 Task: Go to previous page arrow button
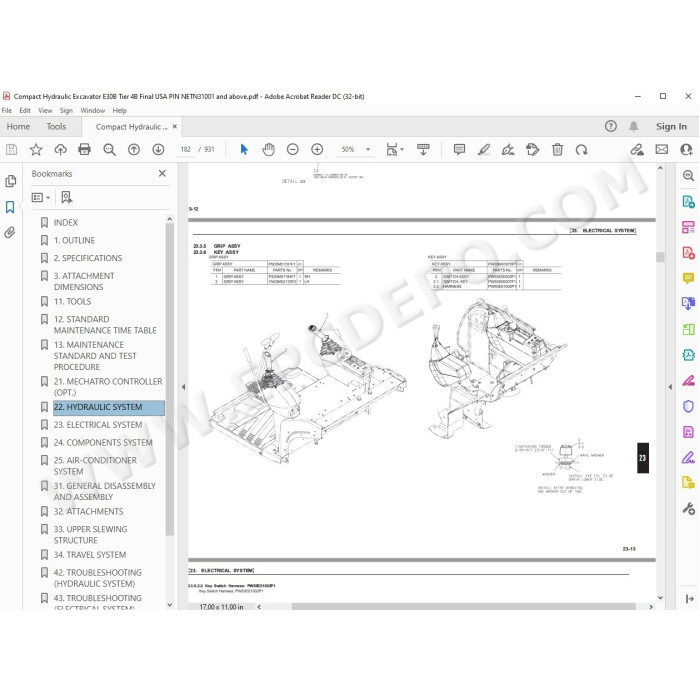134,150
